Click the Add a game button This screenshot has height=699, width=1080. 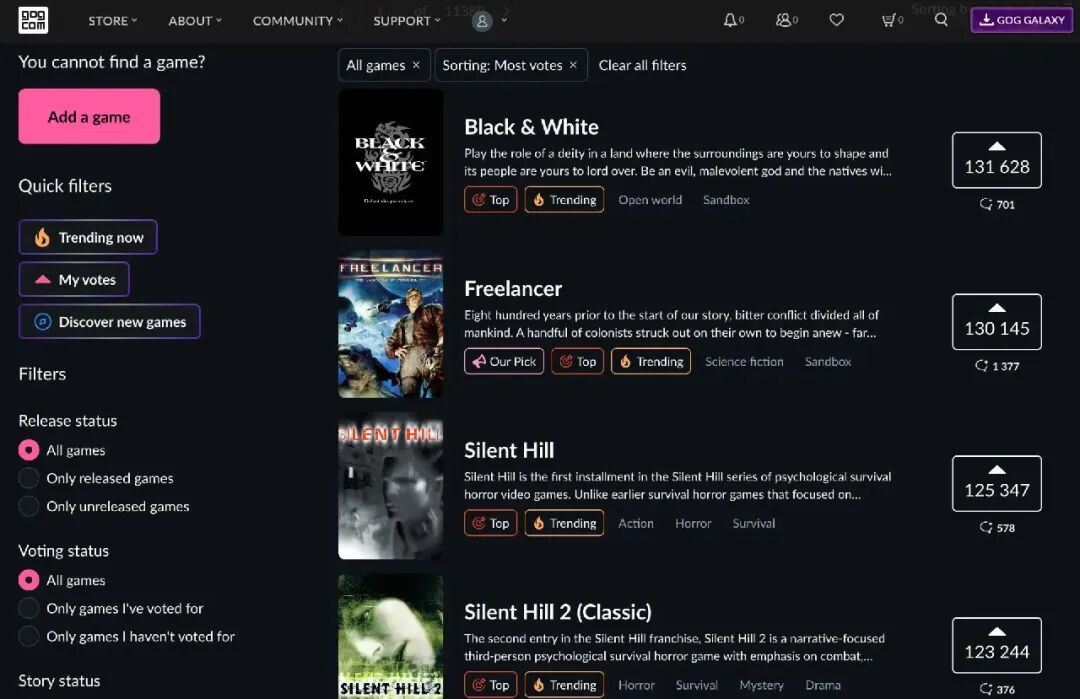(x=89, y=116)
